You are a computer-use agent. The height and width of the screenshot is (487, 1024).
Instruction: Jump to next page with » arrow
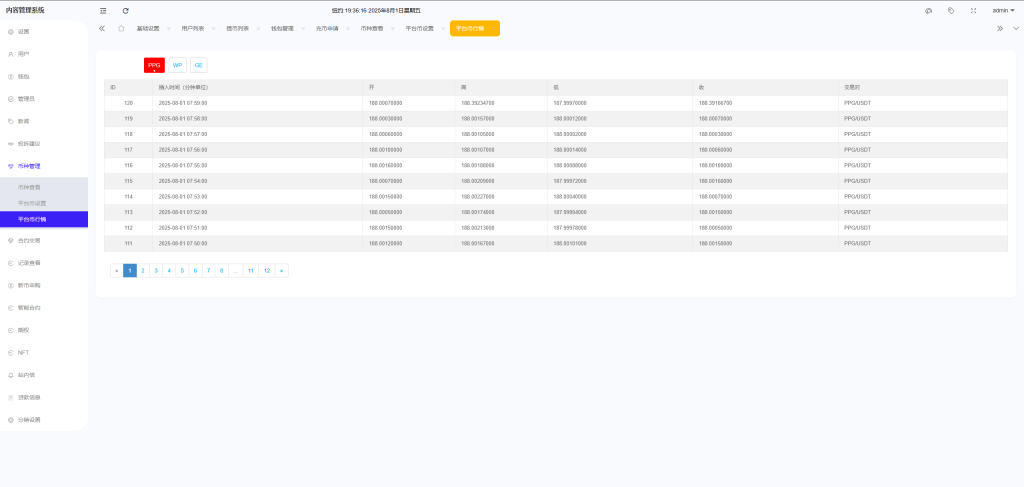pyautogui.click(x=282, y=270)
